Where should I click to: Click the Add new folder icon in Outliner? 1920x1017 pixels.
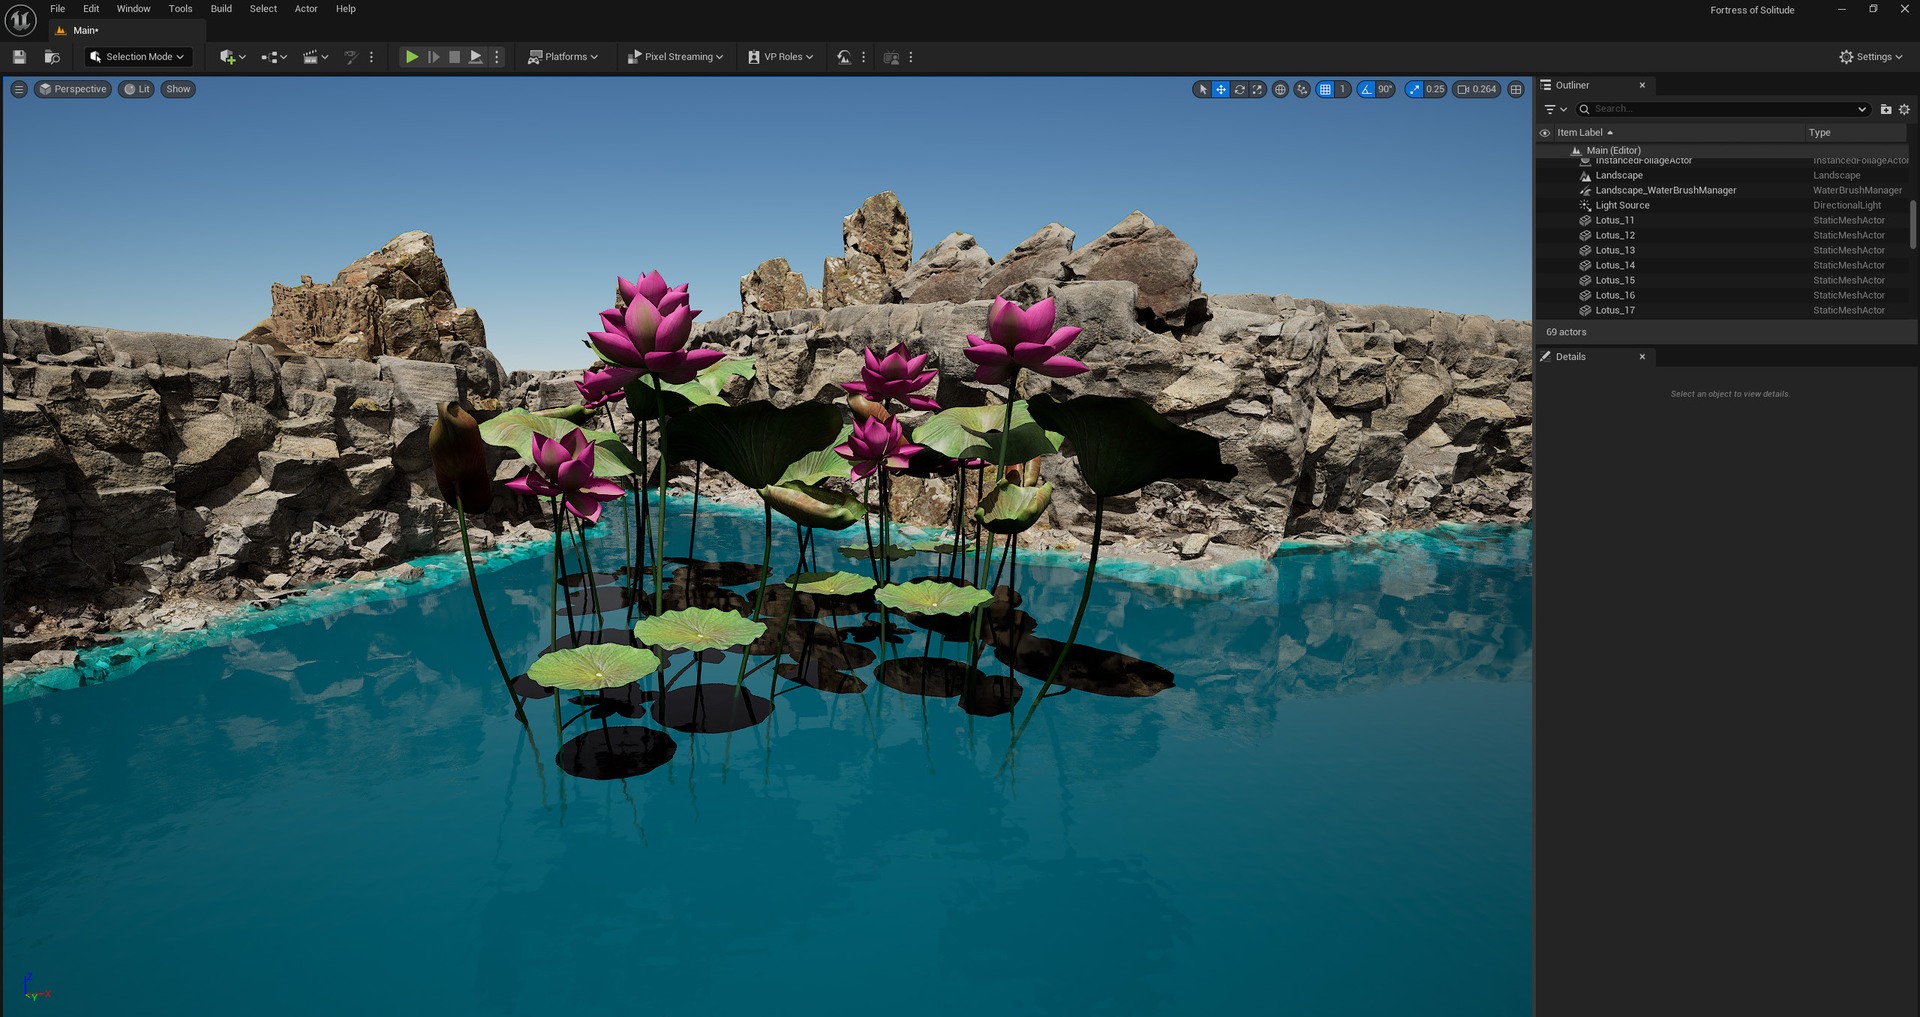click(1886, 109)
